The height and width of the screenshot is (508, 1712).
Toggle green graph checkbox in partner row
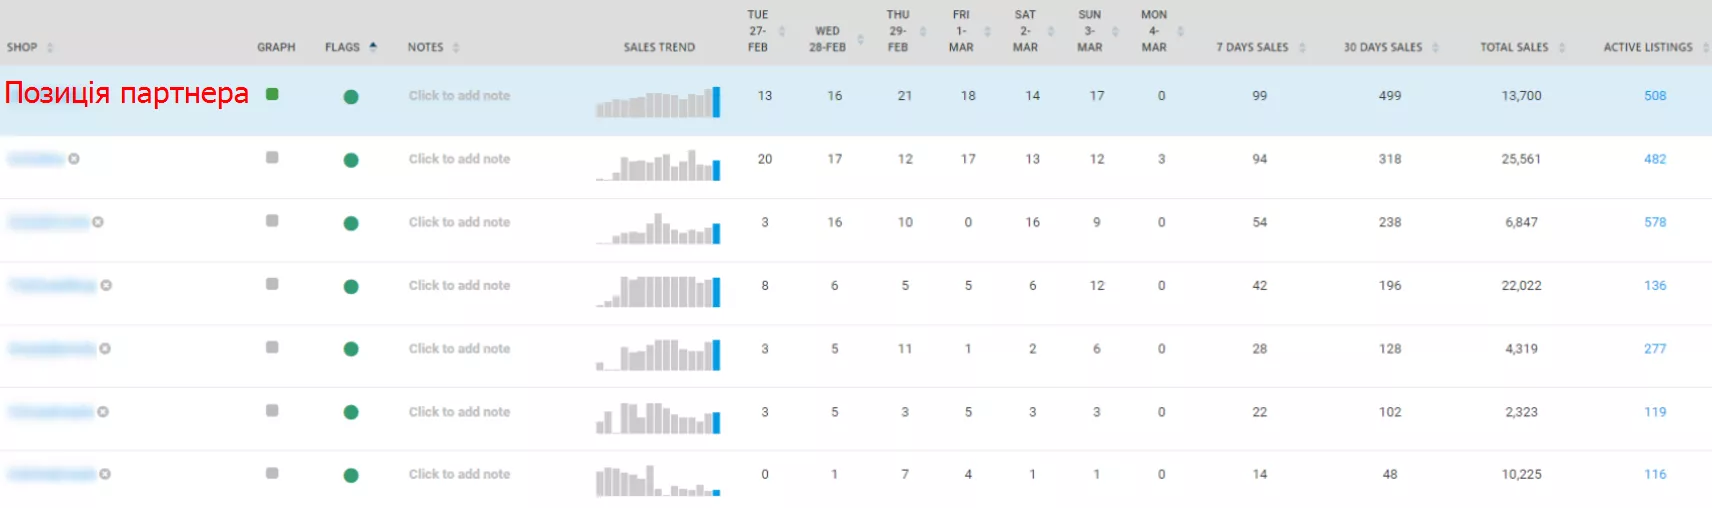click(272, 94)
